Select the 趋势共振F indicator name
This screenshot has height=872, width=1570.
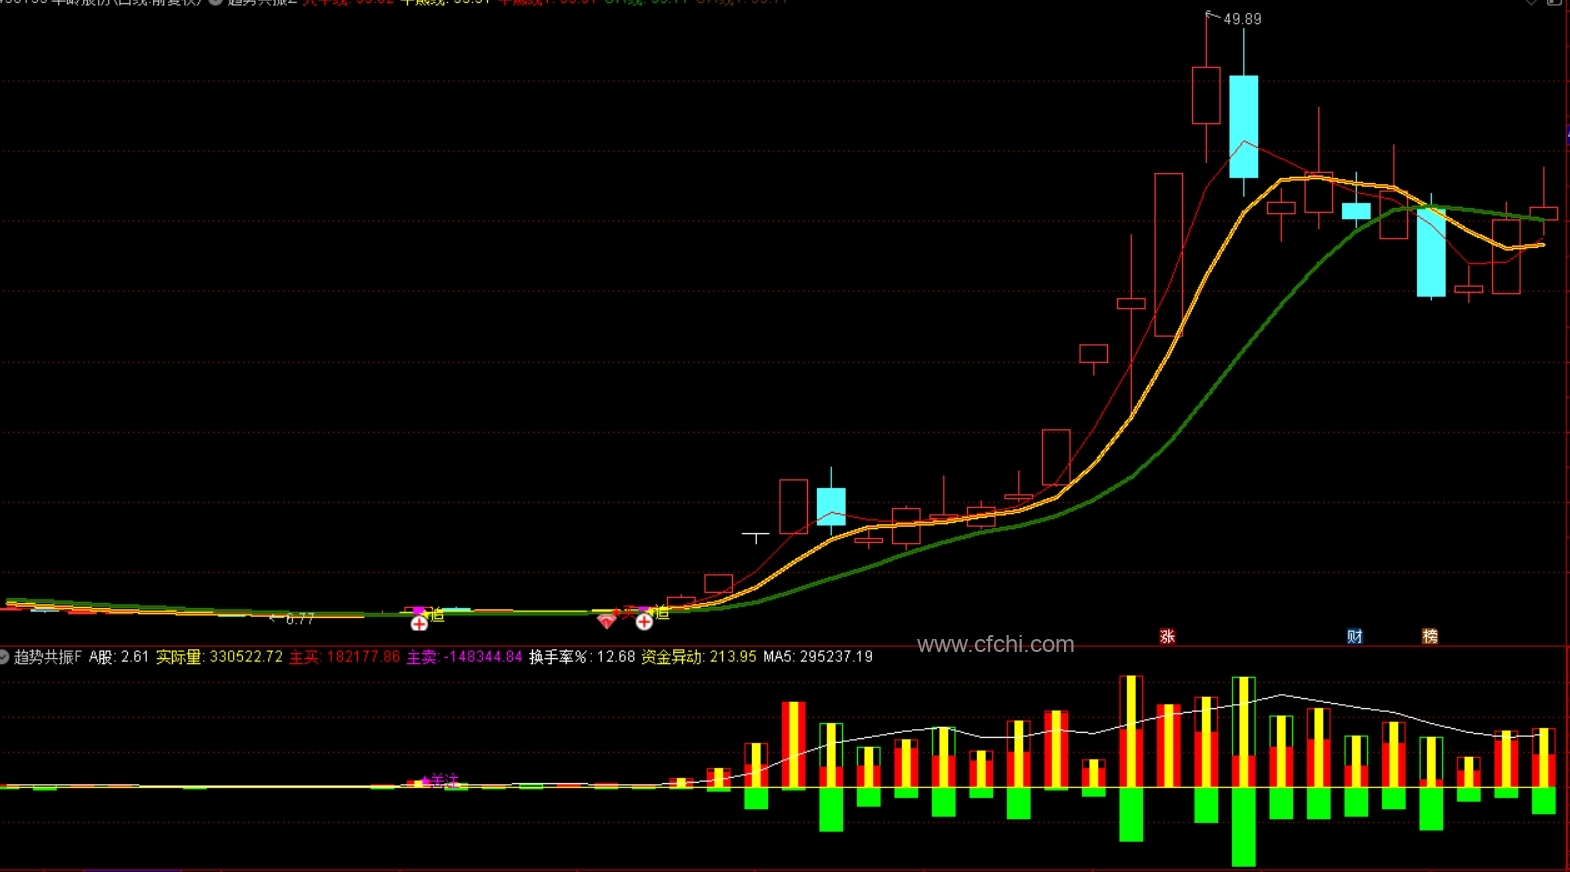[x=48, y=657]
